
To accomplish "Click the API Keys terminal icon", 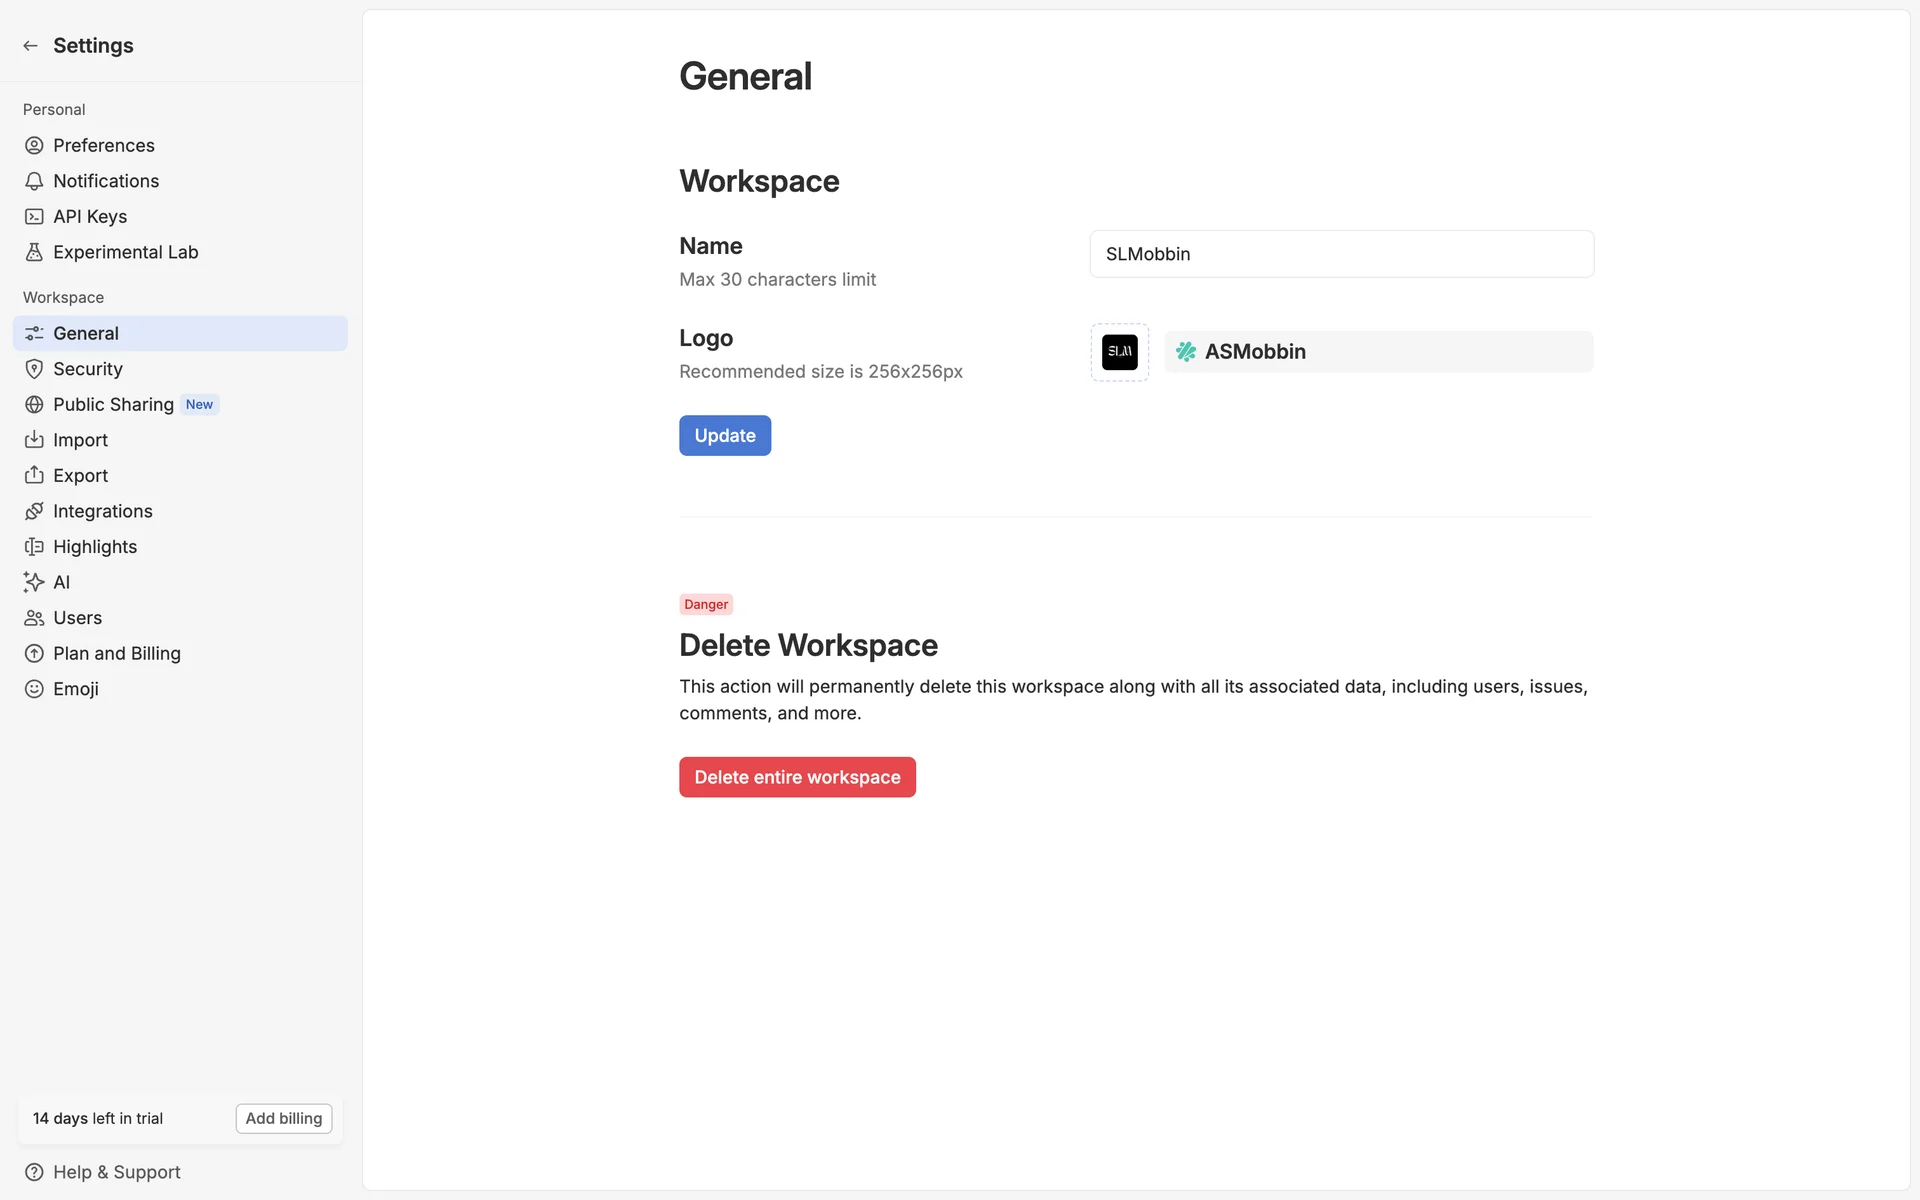I will (34, 217).
